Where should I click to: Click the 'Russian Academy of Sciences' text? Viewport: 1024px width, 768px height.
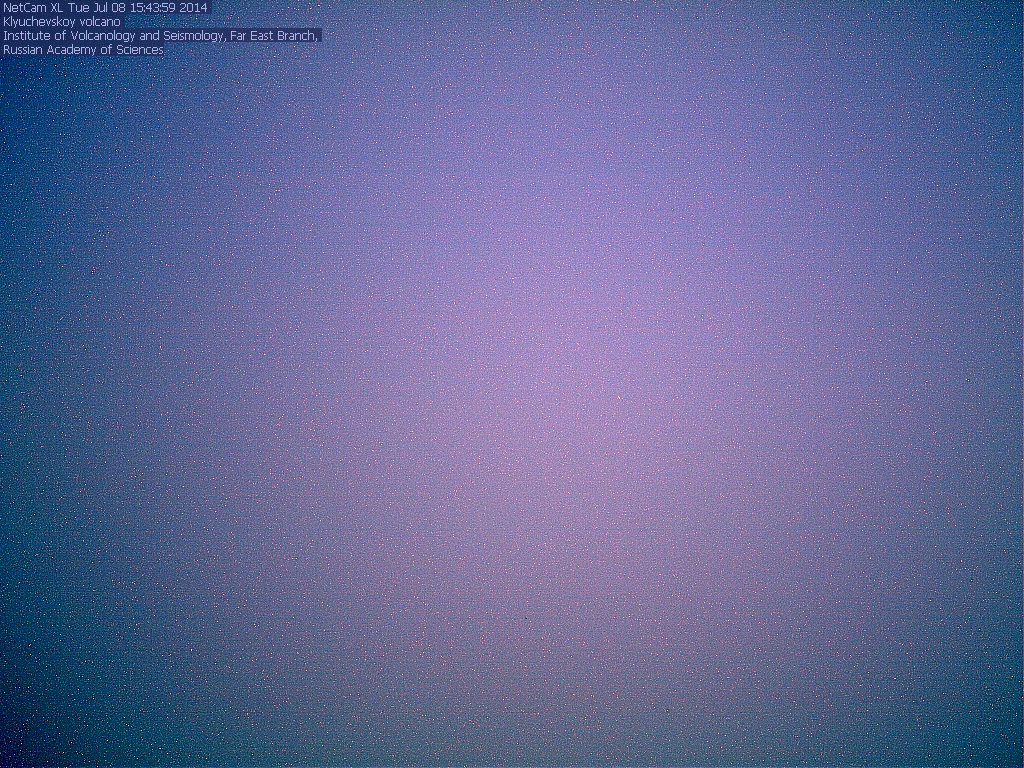coord(83,50)
